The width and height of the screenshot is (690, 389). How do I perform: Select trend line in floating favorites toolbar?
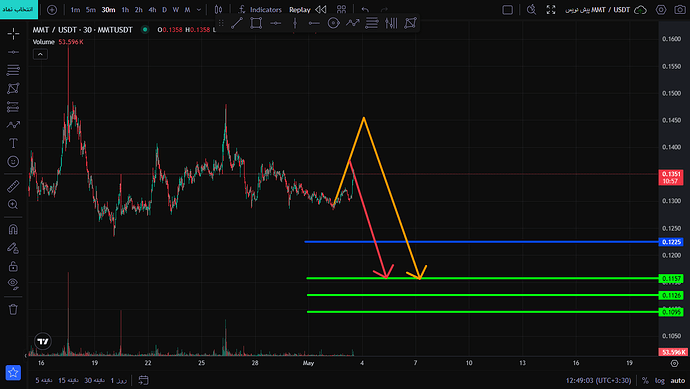(x=237, y=23)
